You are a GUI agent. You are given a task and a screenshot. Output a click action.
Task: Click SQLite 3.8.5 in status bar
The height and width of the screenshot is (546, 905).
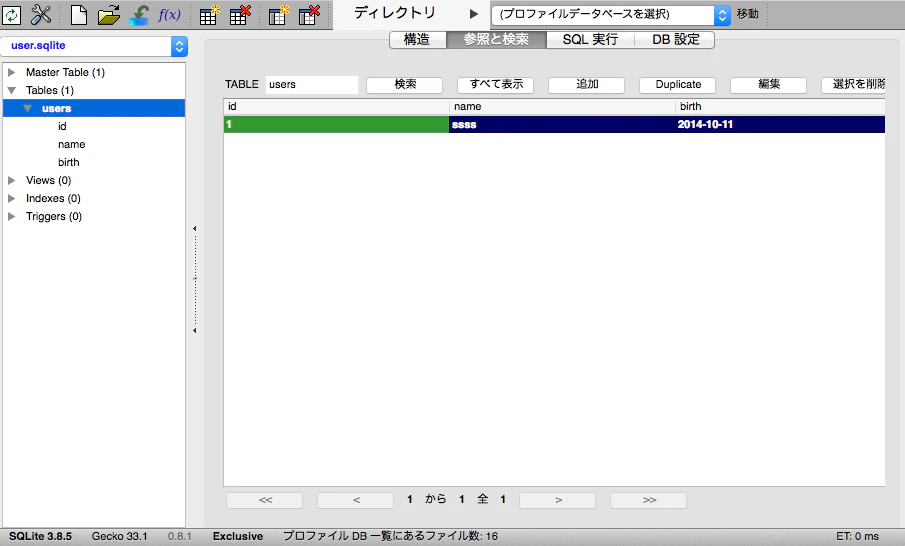40,536
